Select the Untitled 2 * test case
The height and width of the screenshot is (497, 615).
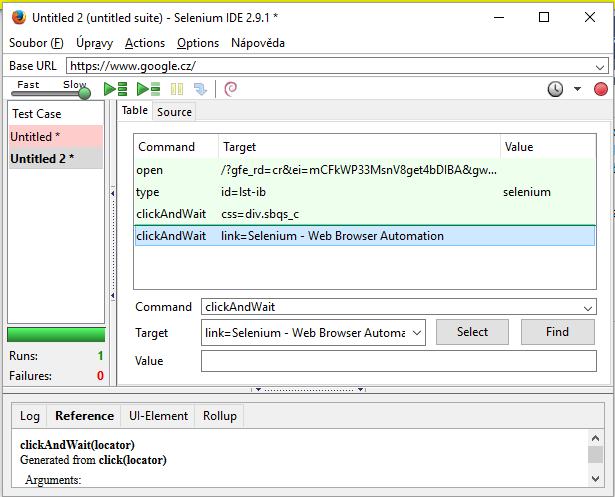coord(56,158)
